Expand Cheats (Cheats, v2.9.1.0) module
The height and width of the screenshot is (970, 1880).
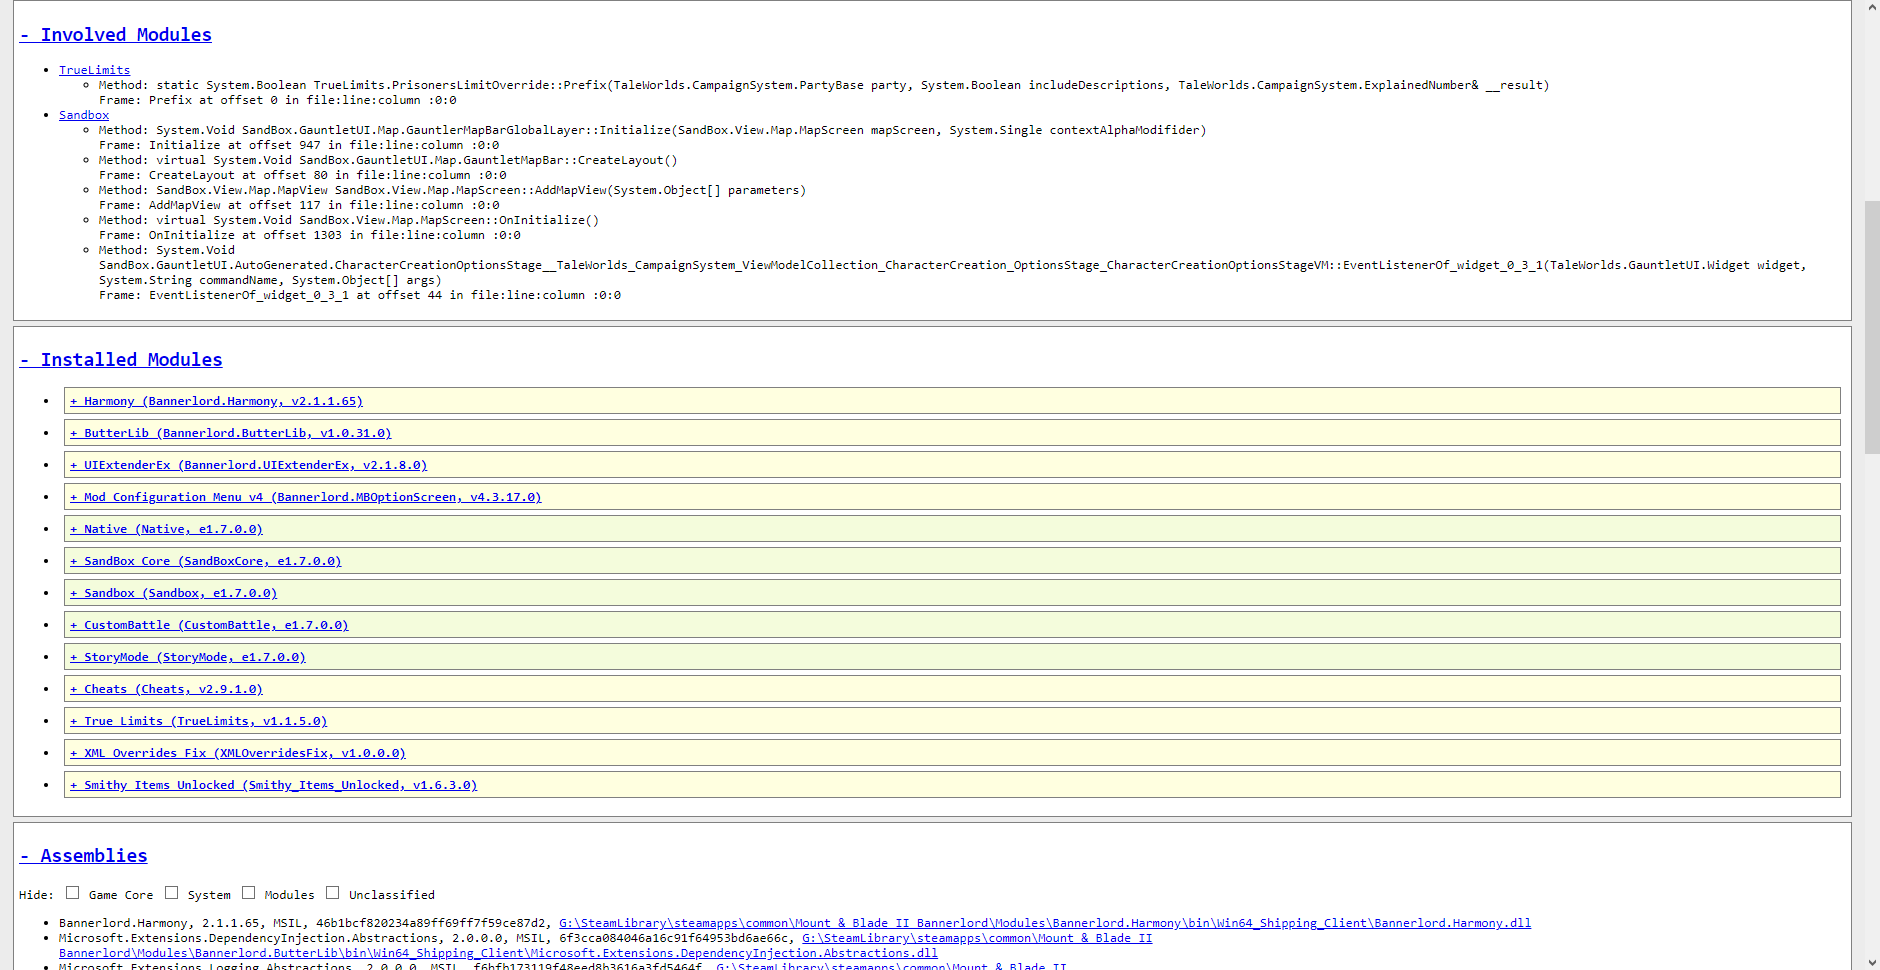coord(166,689)
